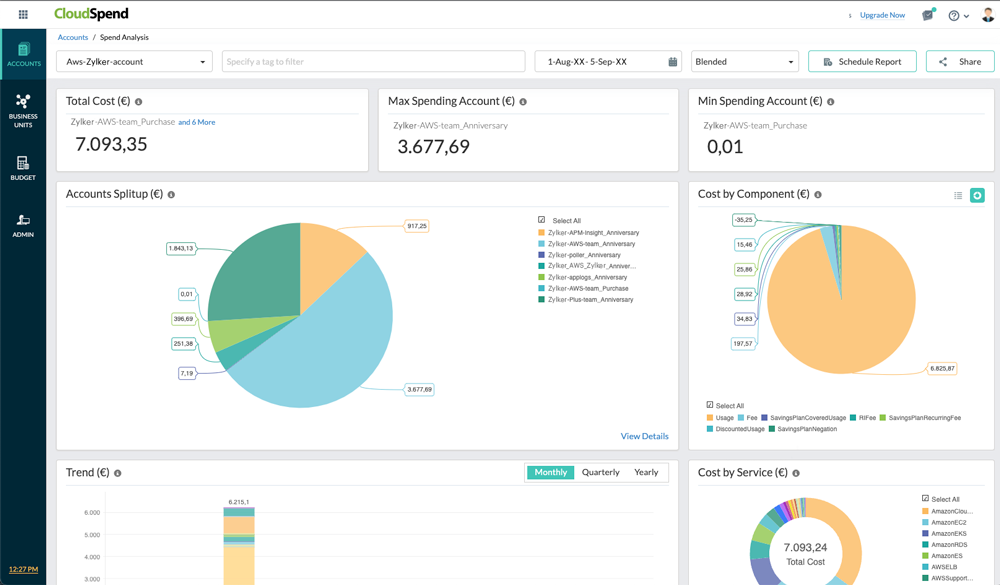Screen dimensions: 1000x585
Task: Enable Select All in Cost by Service legend
Action: pyautogui.click(x=925, y=498)
